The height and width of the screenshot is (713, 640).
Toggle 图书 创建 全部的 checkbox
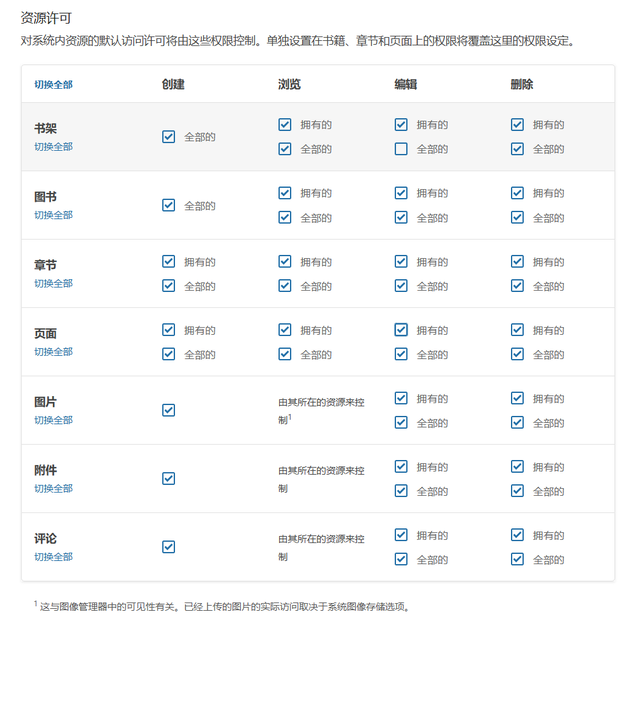(168, 205)
